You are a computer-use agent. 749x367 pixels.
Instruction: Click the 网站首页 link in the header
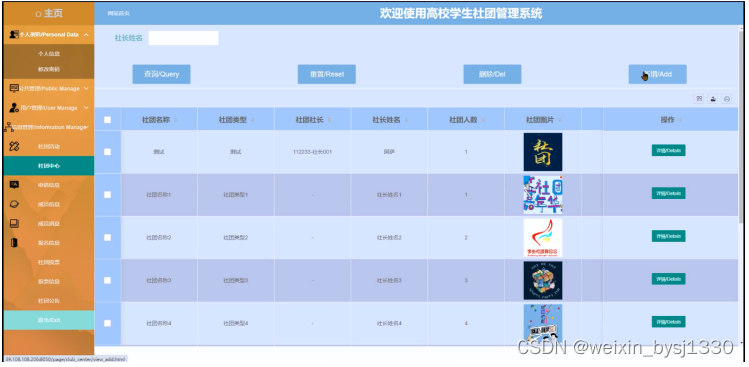pos(118,13)
